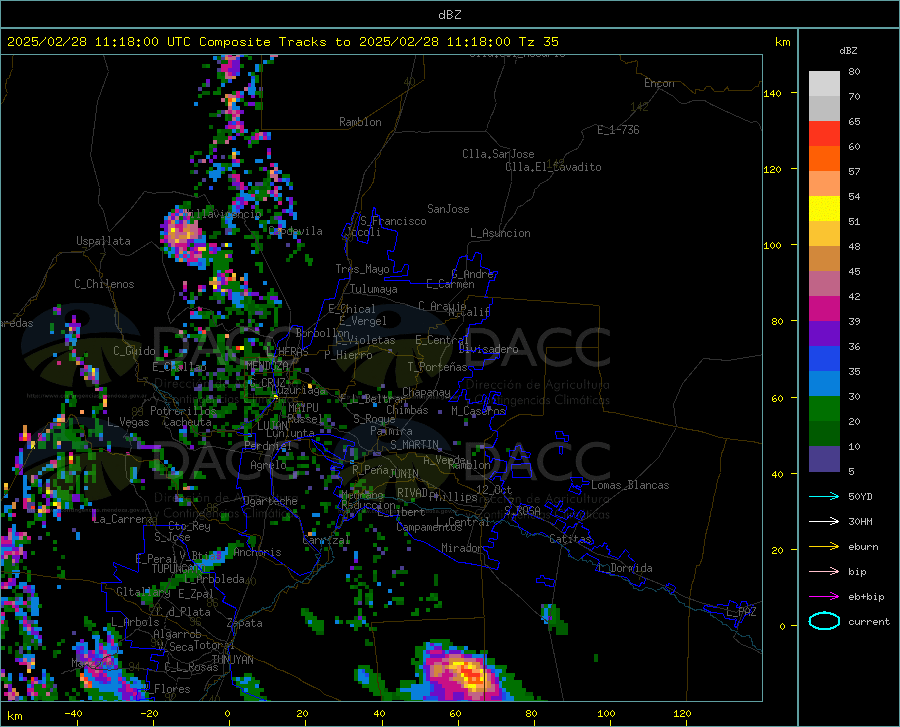This screenshot has height=727, width=900.
Task: Click the 'current' legend label
Action: pos(869,621)
